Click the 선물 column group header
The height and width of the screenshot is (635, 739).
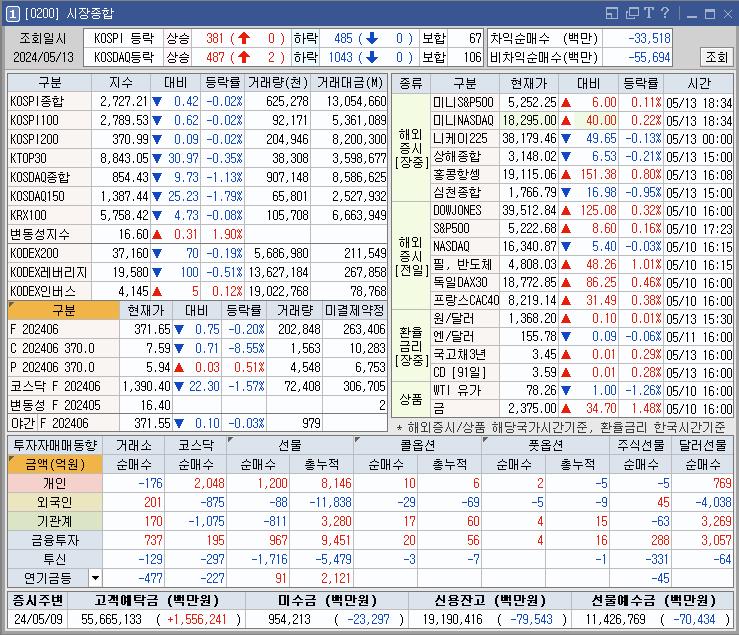point(289,445)
